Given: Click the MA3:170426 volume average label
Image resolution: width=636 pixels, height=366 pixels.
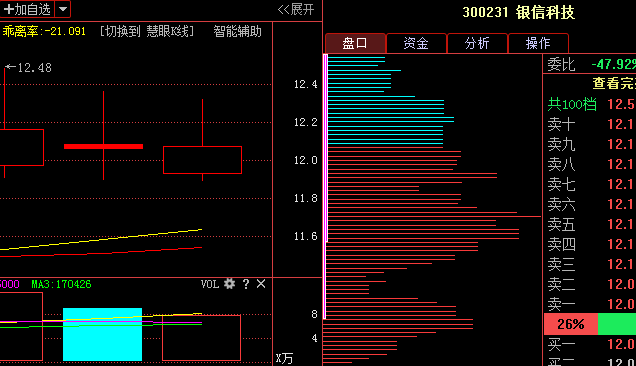Looking at the screenshot, I should pos(61,284).
